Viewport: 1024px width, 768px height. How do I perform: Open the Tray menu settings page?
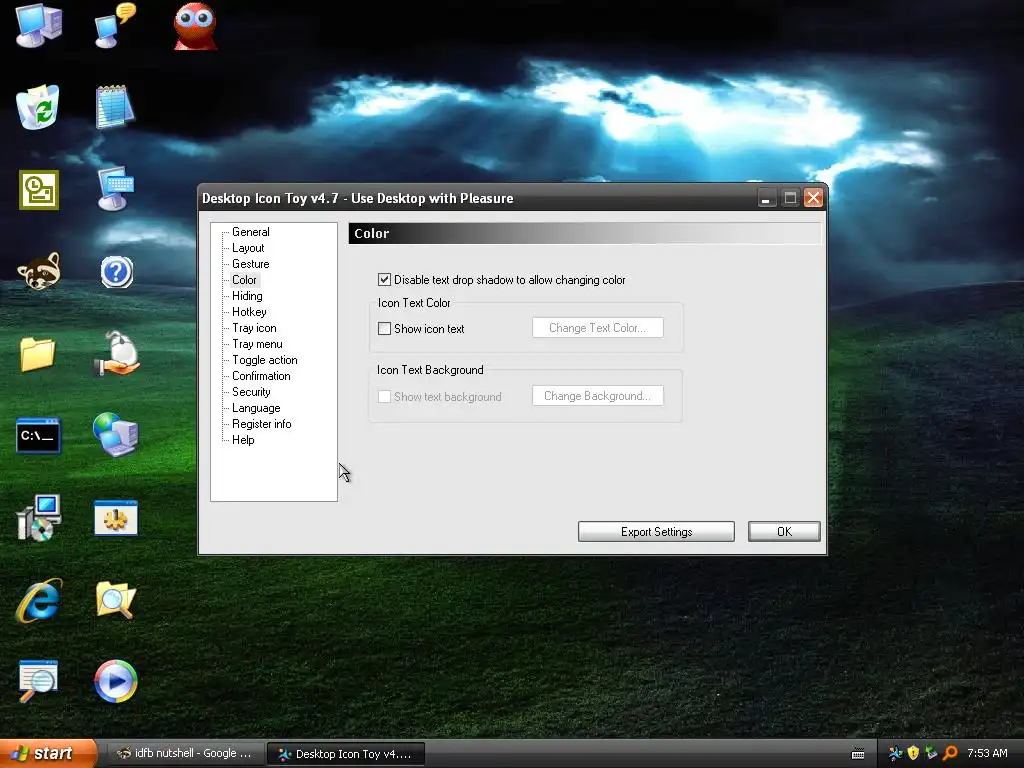[257, 344]
